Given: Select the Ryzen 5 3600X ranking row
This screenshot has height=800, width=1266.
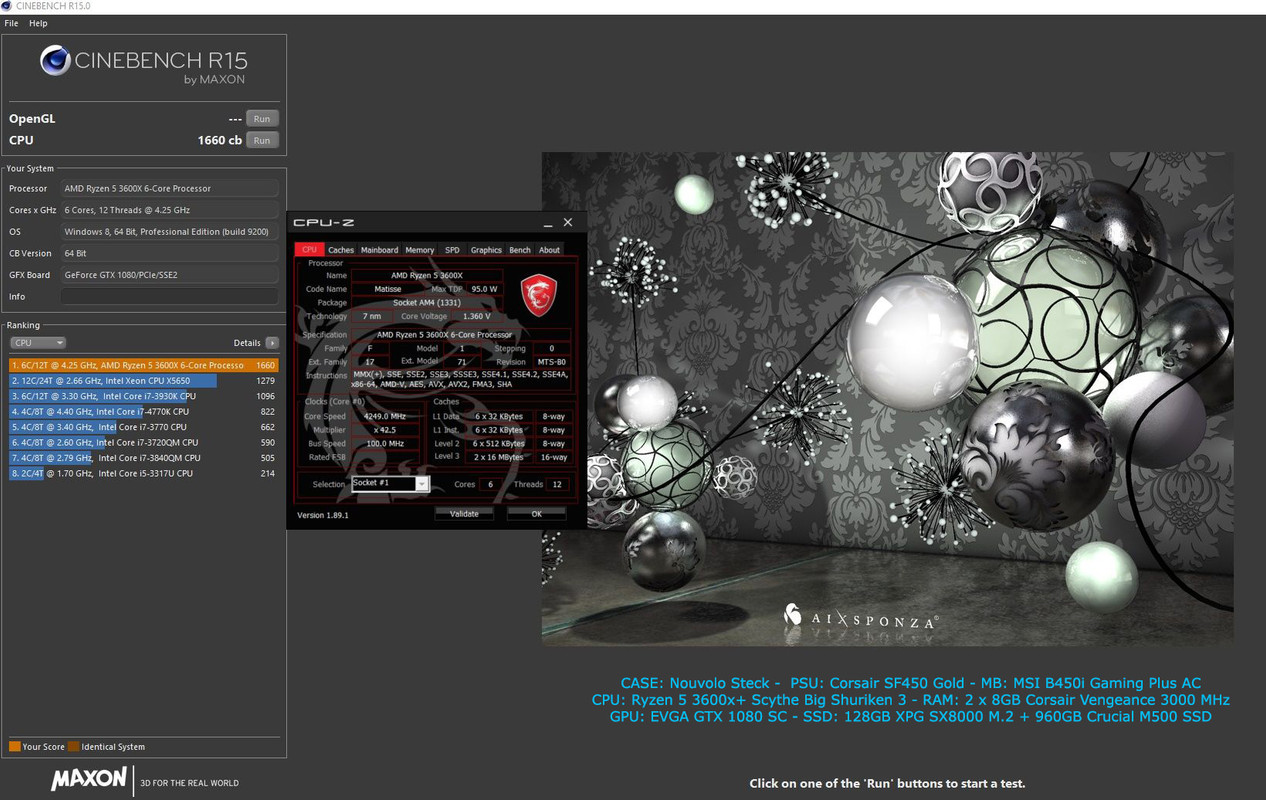Looking at the screenshot, I should (x=144, y=365).
